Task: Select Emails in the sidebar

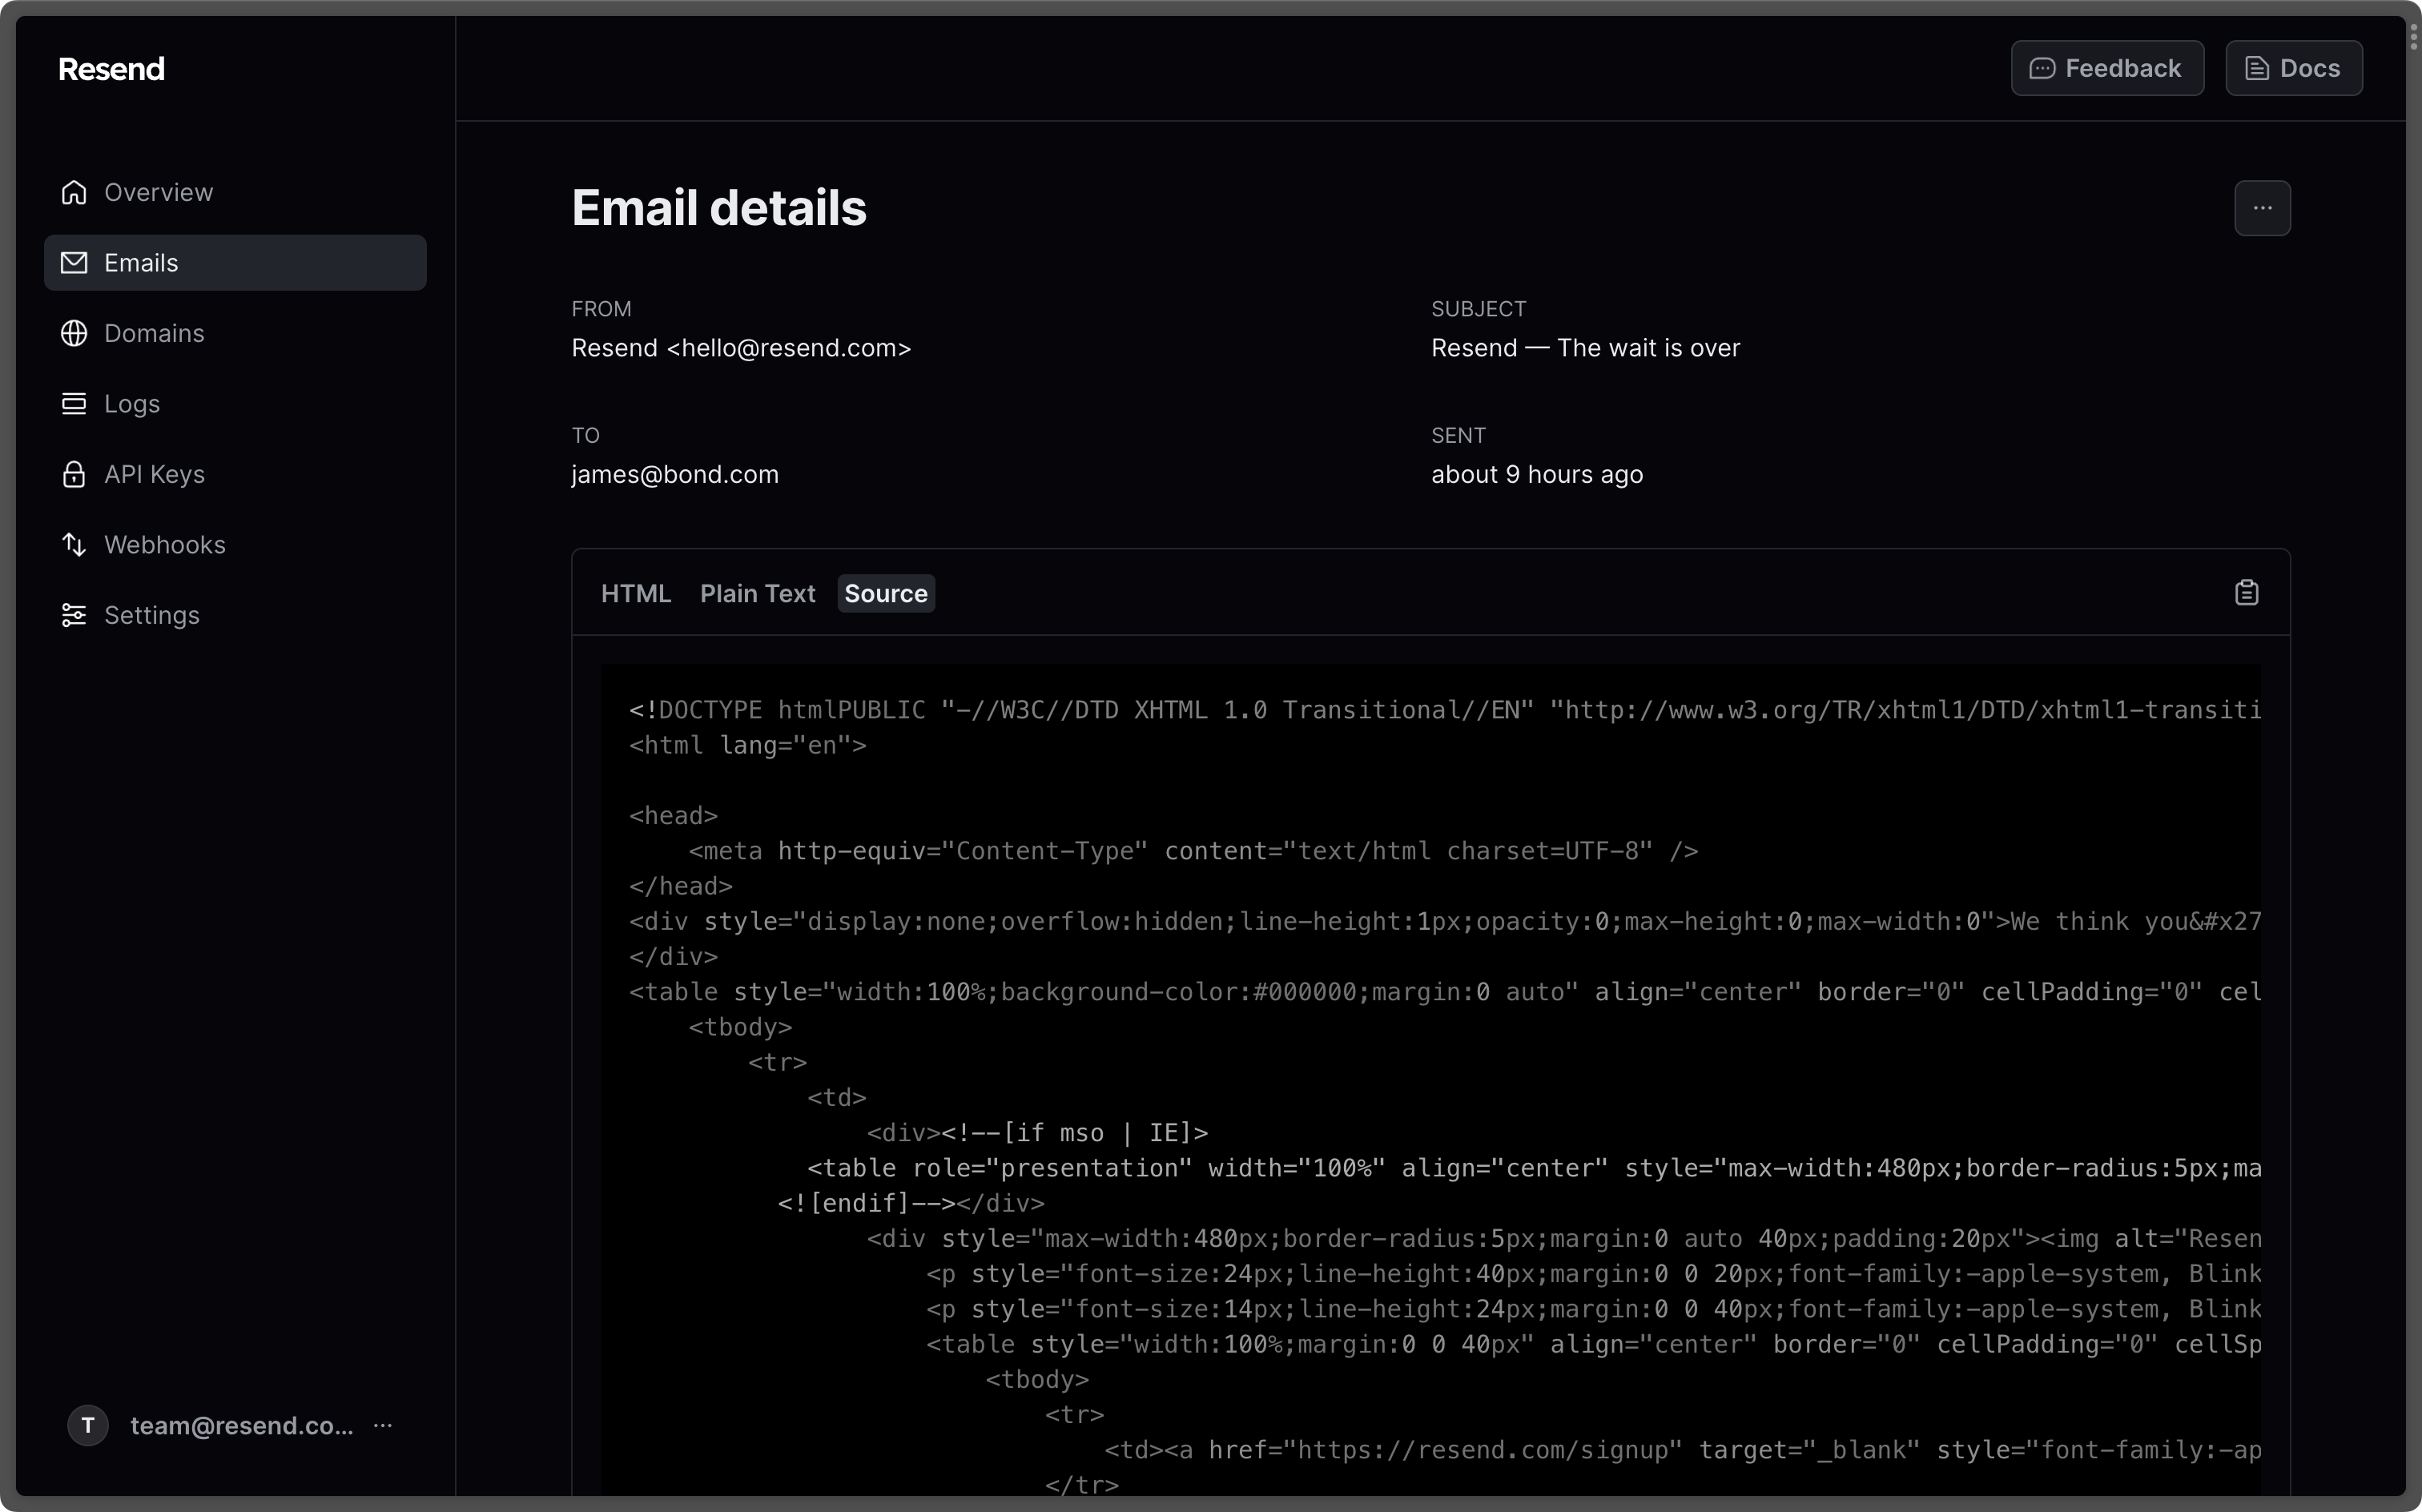Action: pyautogui.click(x=235, y=263)
